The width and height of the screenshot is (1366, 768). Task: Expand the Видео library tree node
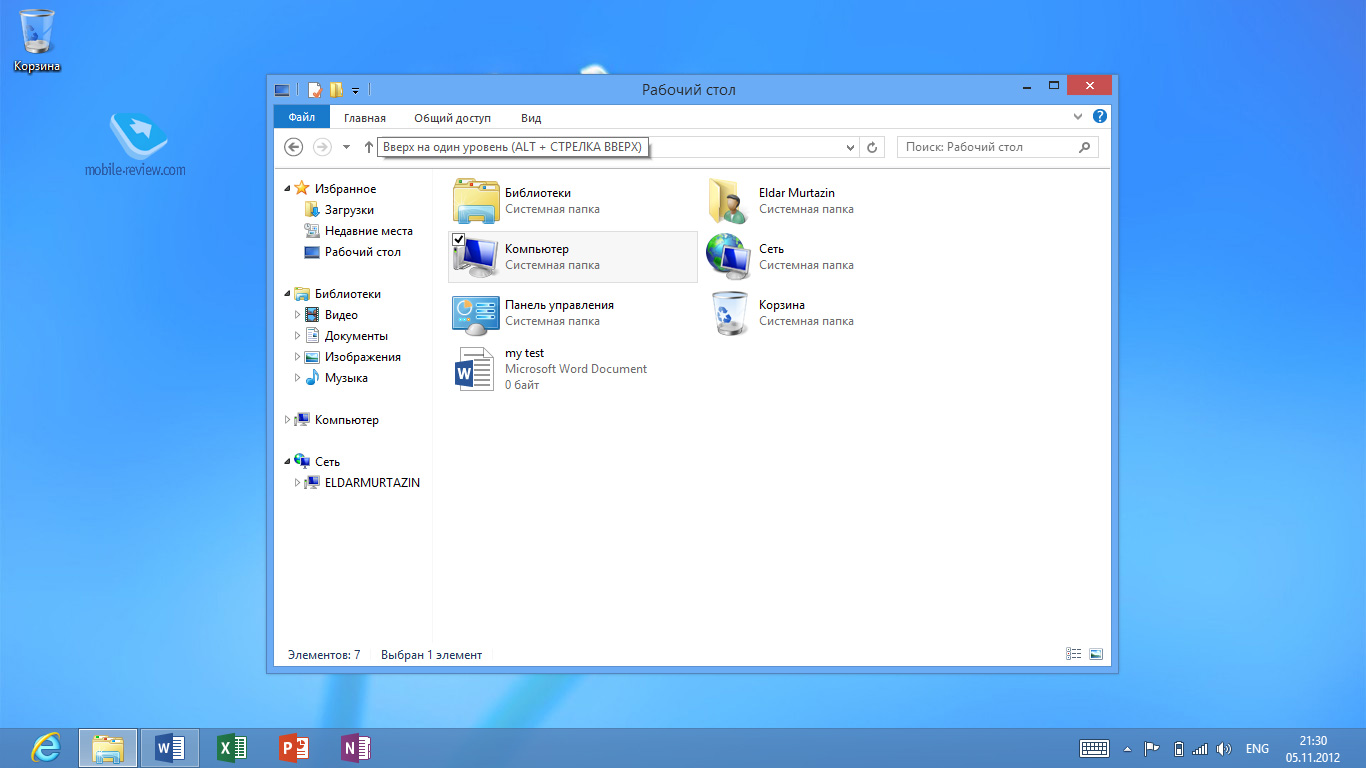(297, 315)
